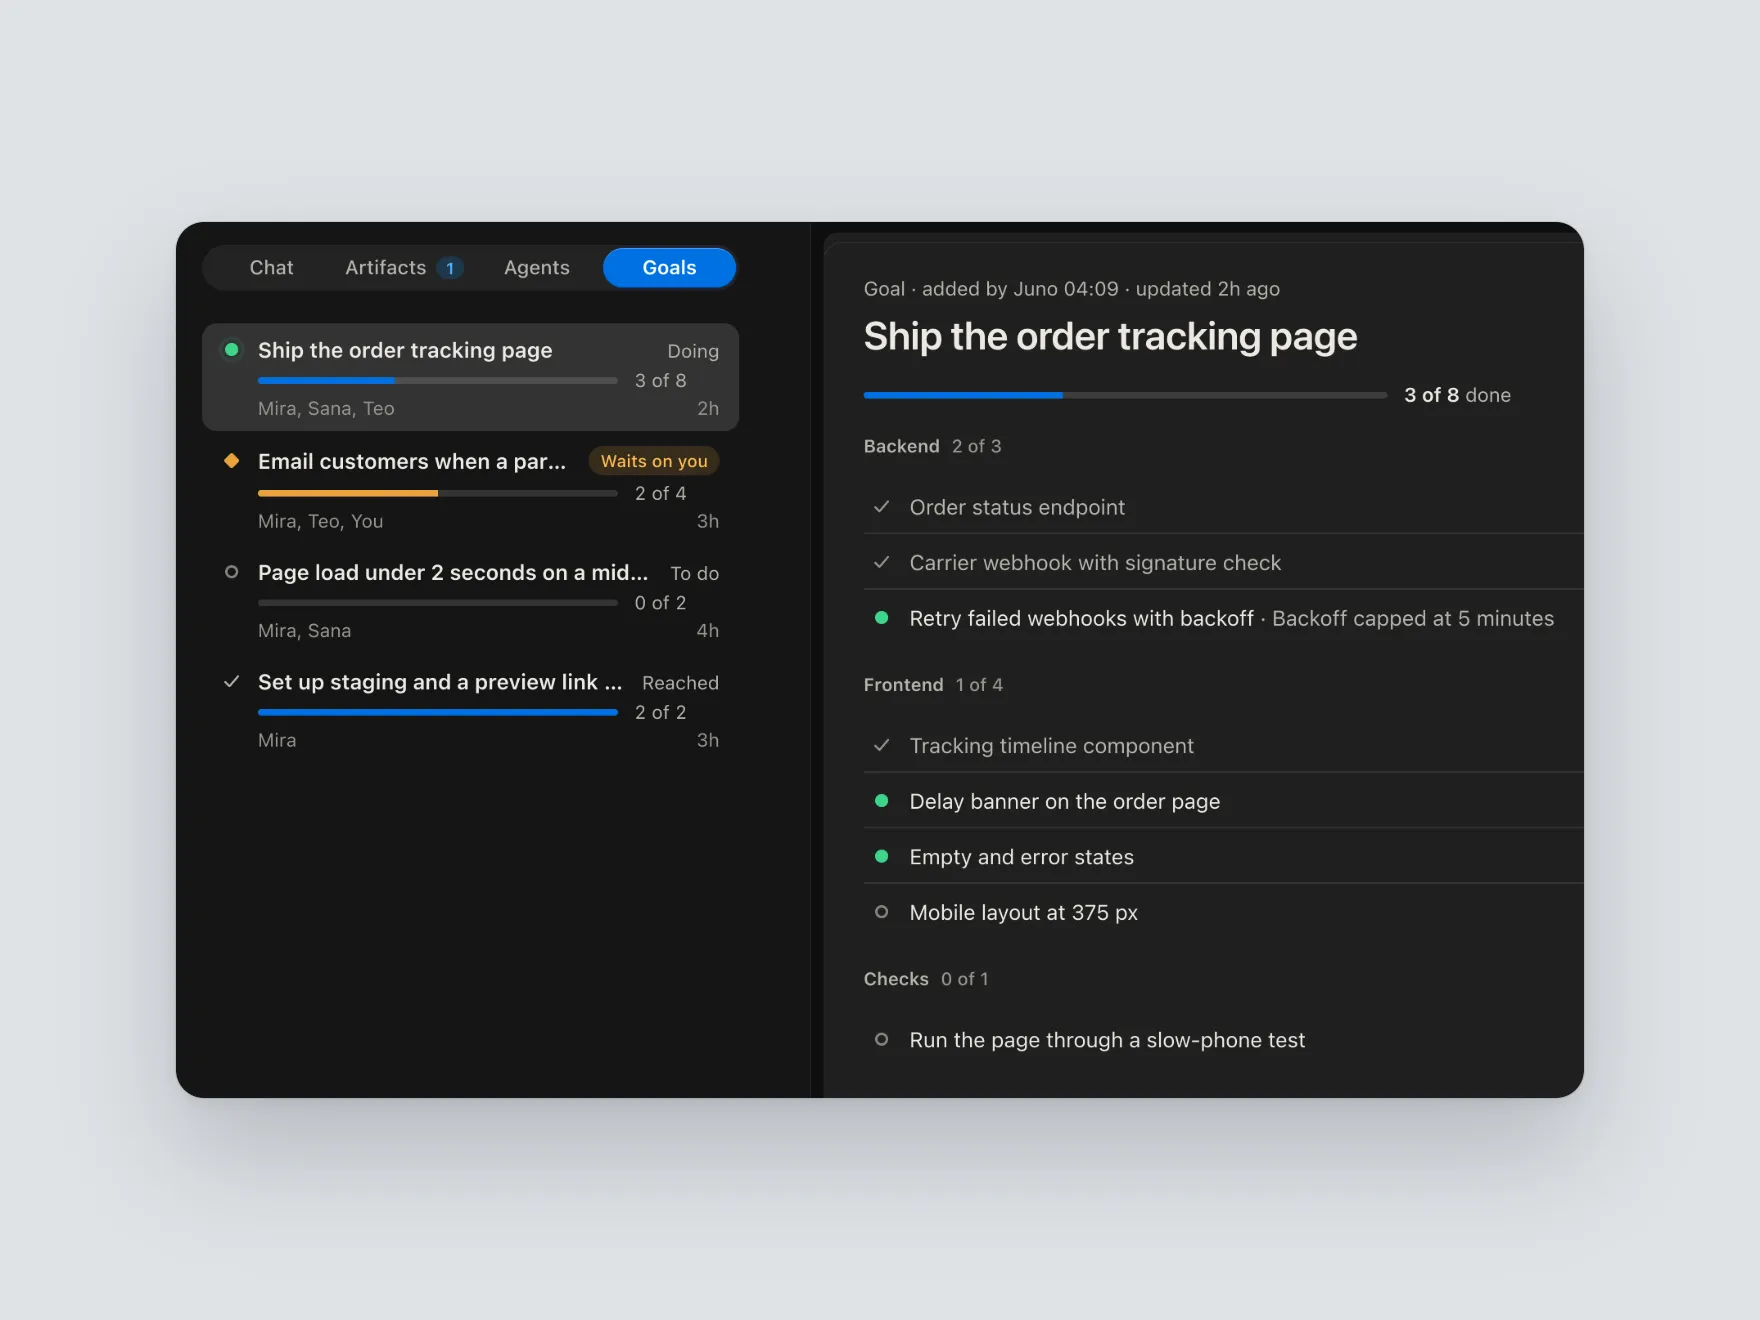Click Backoff capped at 5 minutes note
This screenshot has height=1320, width=1760.
pos(1413,619)
